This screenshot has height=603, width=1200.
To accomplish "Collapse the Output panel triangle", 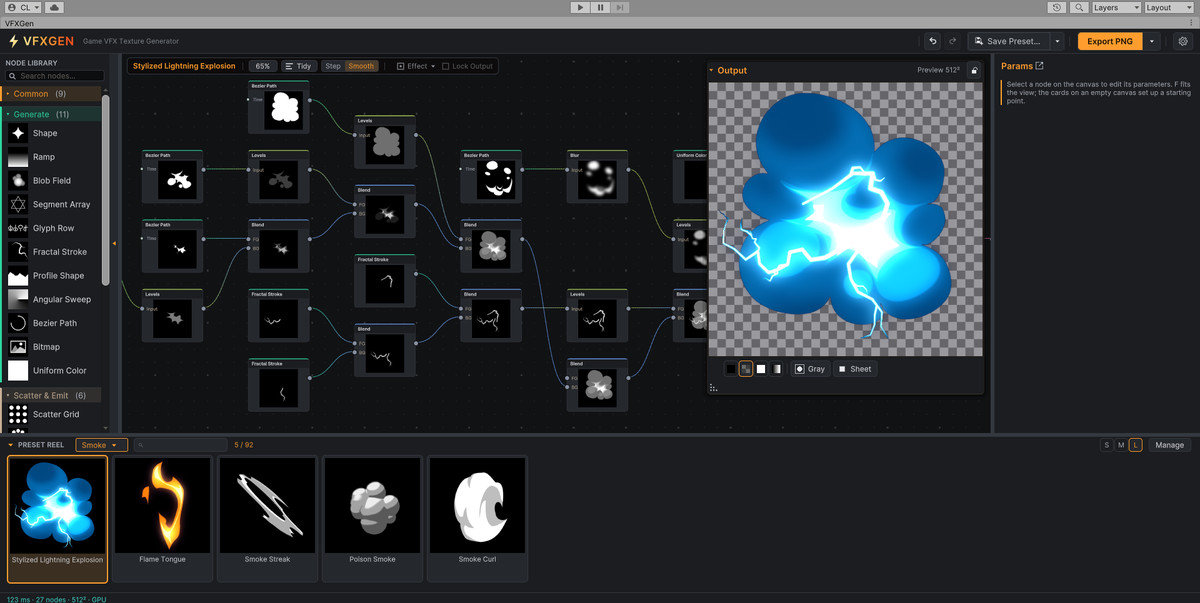I will tap(711, 70).
